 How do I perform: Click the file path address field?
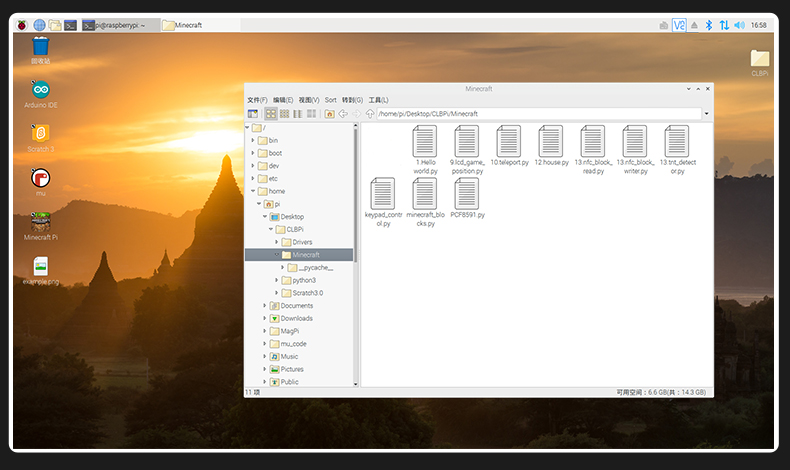click(538, 114)
